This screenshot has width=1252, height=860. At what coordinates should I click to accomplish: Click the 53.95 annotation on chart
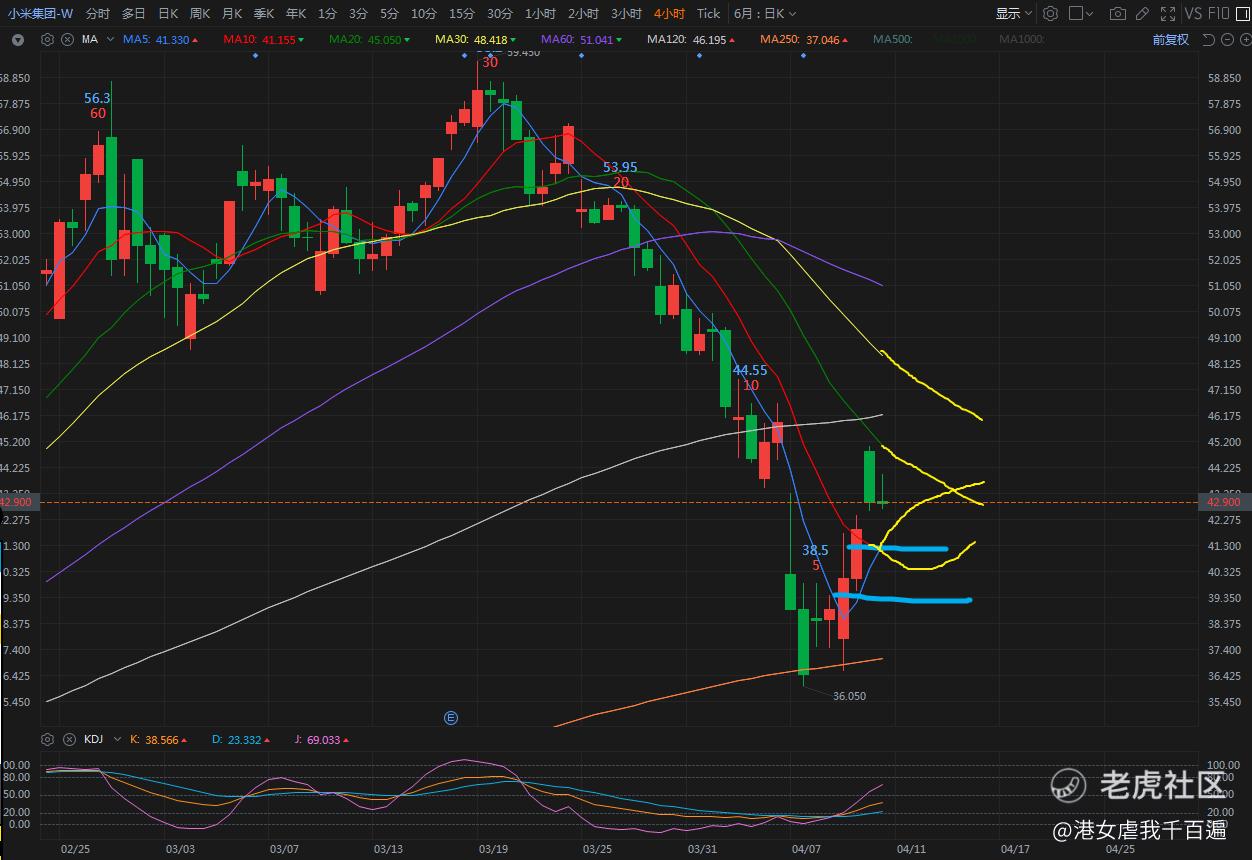(620, 167)
